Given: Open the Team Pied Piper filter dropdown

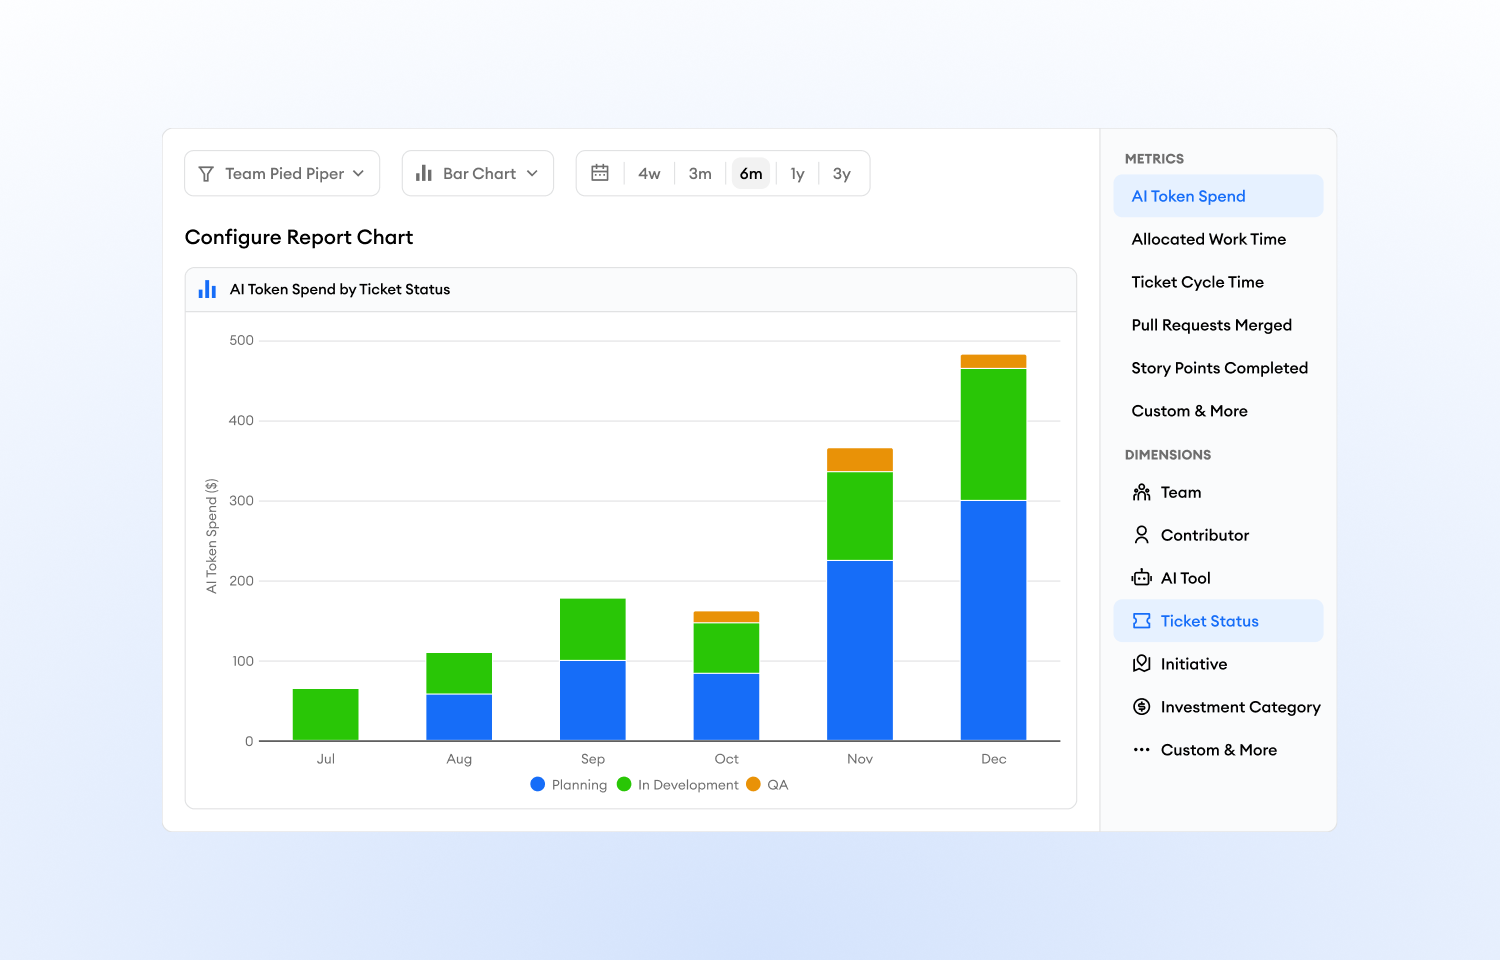Looking at the screenshot, I should pos(282,173).
